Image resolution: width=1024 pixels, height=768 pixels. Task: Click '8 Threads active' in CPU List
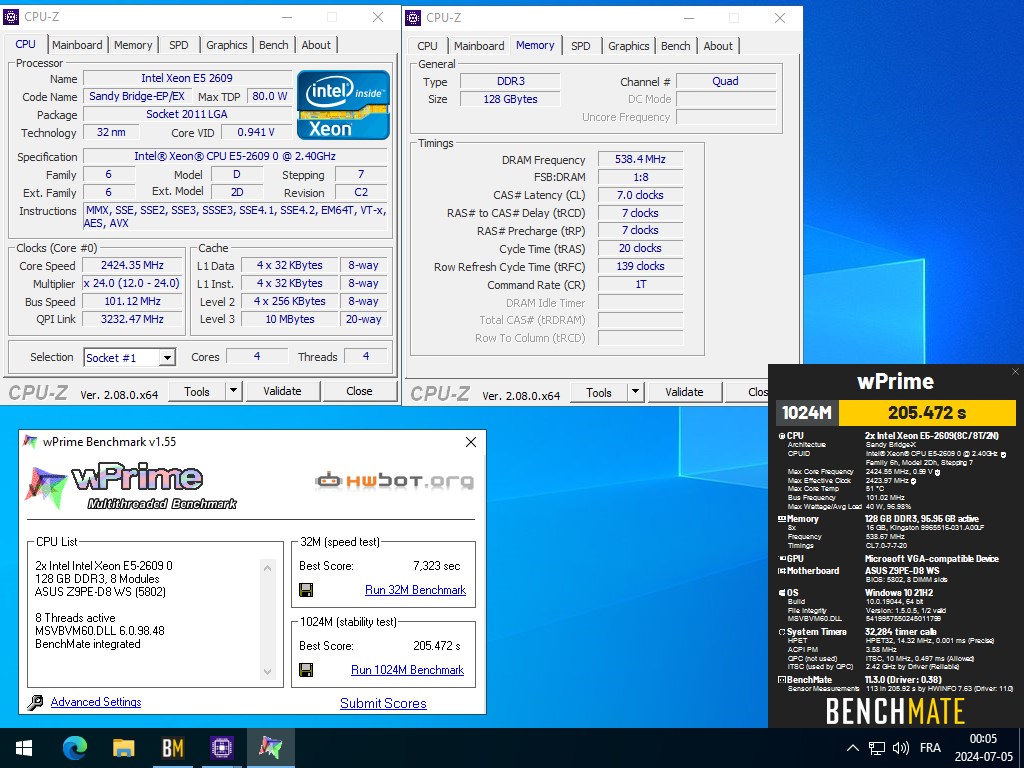click(75, 618)
